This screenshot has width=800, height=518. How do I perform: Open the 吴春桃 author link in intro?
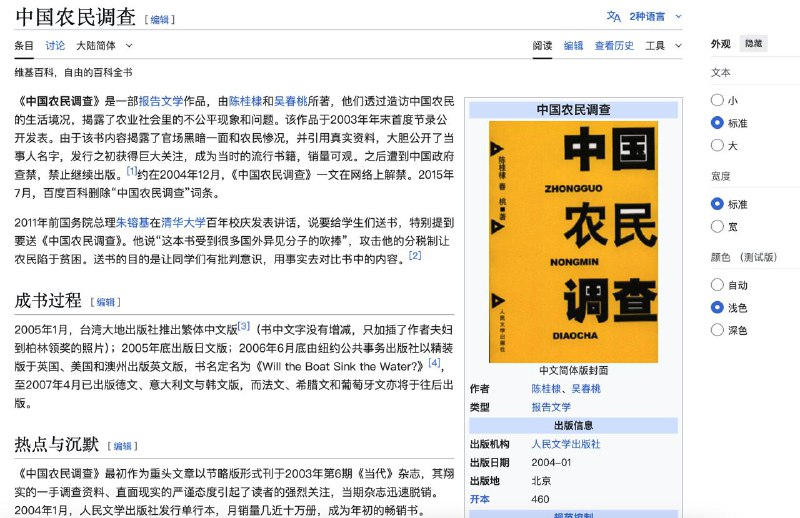pyautogui.click(x=291, y=101)
